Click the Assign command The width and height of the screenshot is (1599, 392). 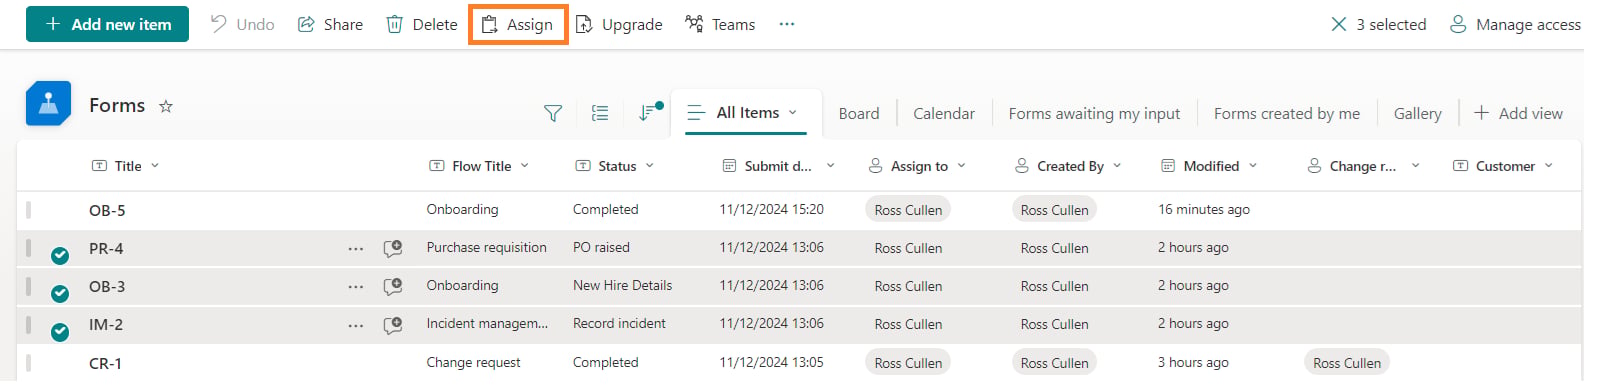tap(518, 24)
